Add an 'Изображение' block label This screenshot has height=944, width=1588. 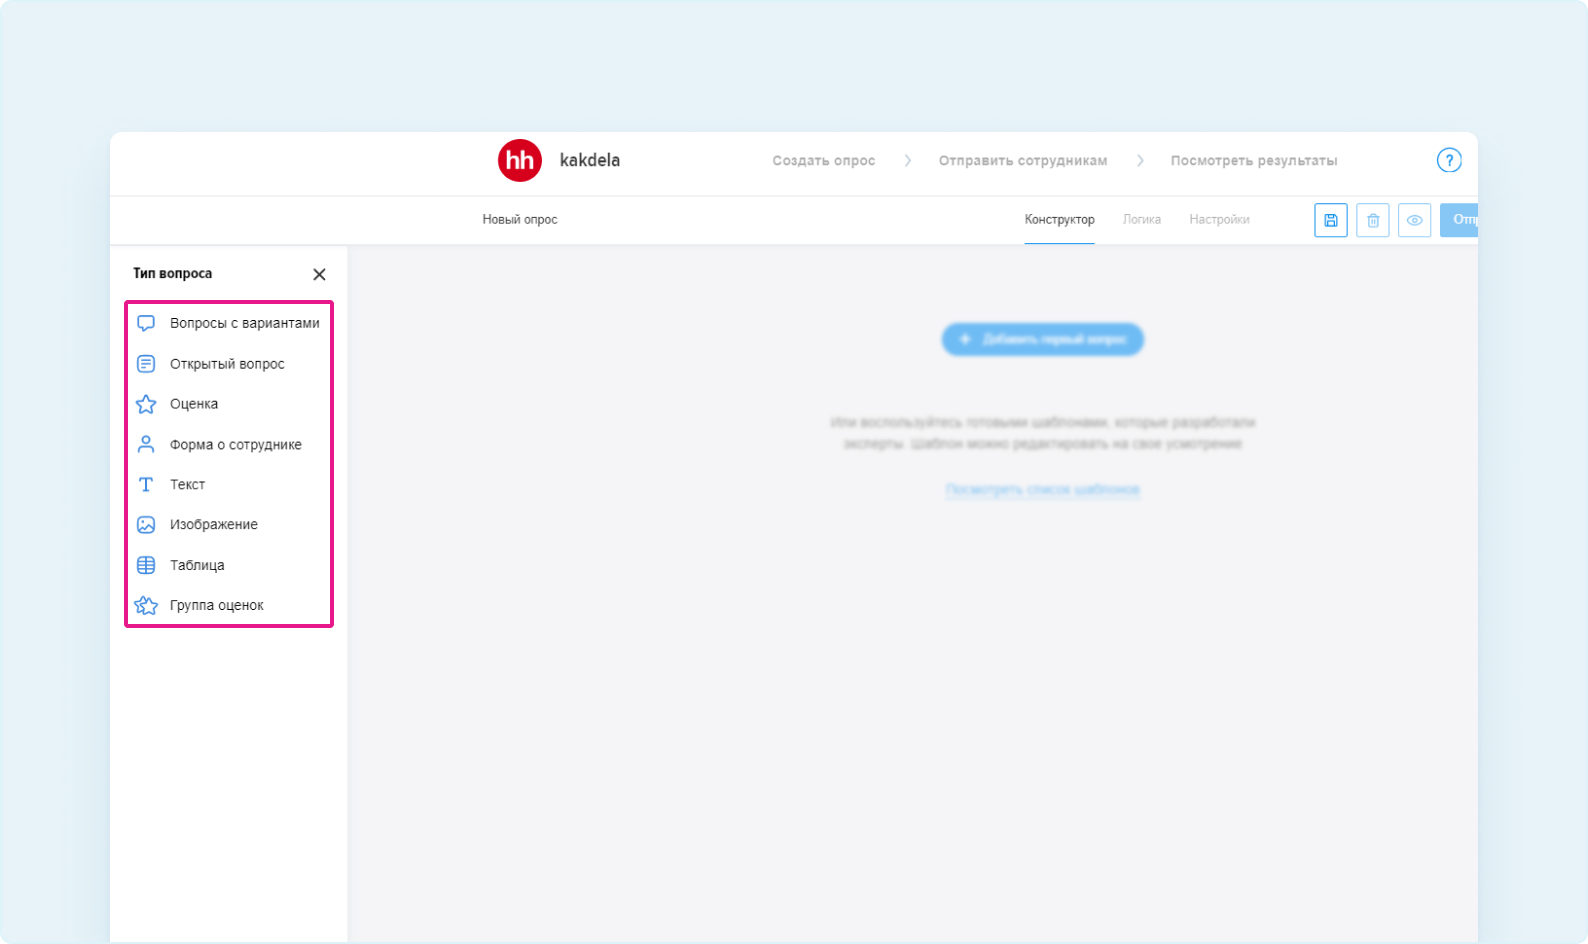[x=214, y=525]
